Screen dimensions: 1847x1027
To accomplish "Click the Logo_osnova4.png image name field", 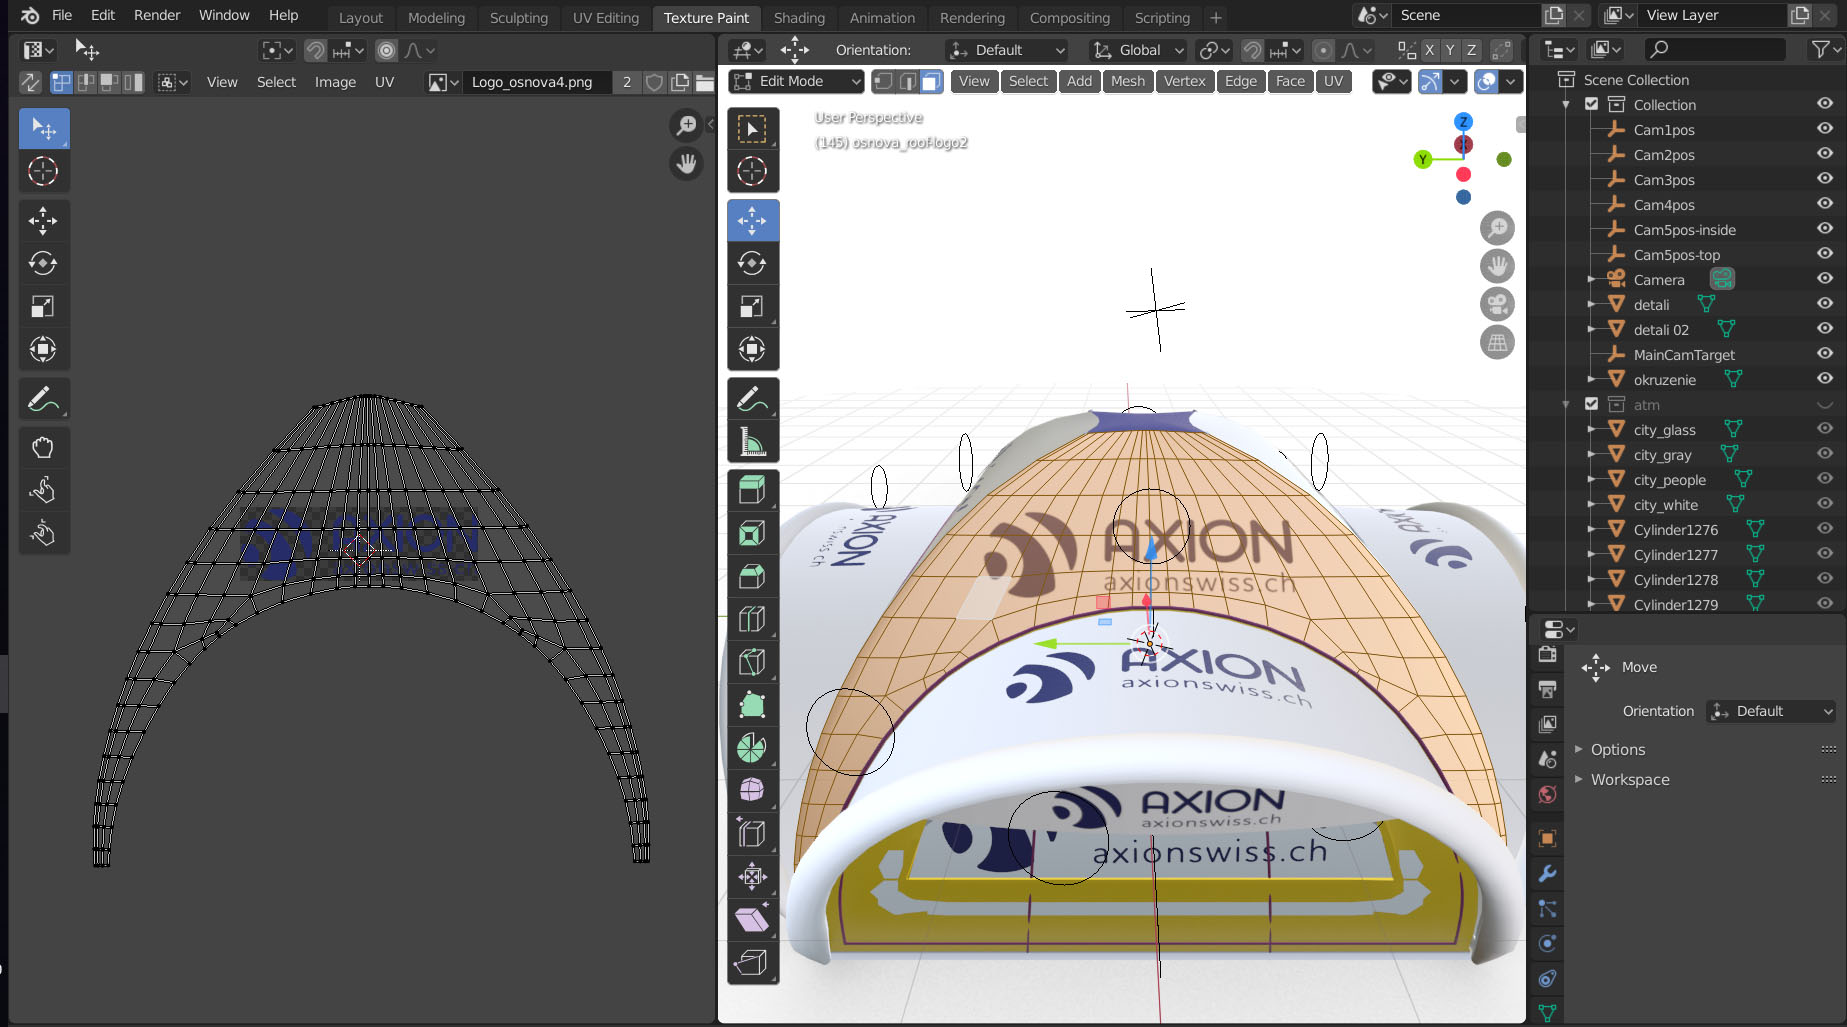I will coord(537,82).
